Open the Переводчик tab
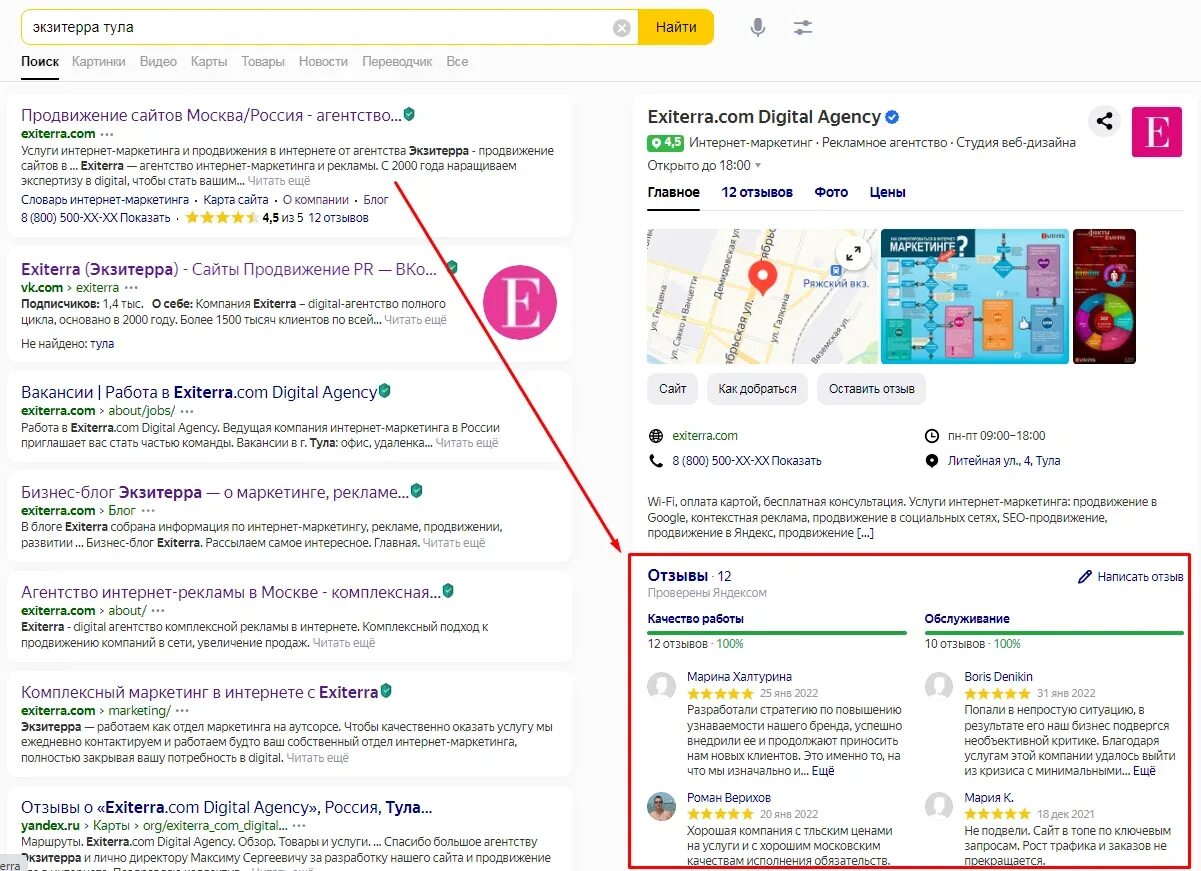Screen dimensions: 1201x871 [x=397, y=61]
